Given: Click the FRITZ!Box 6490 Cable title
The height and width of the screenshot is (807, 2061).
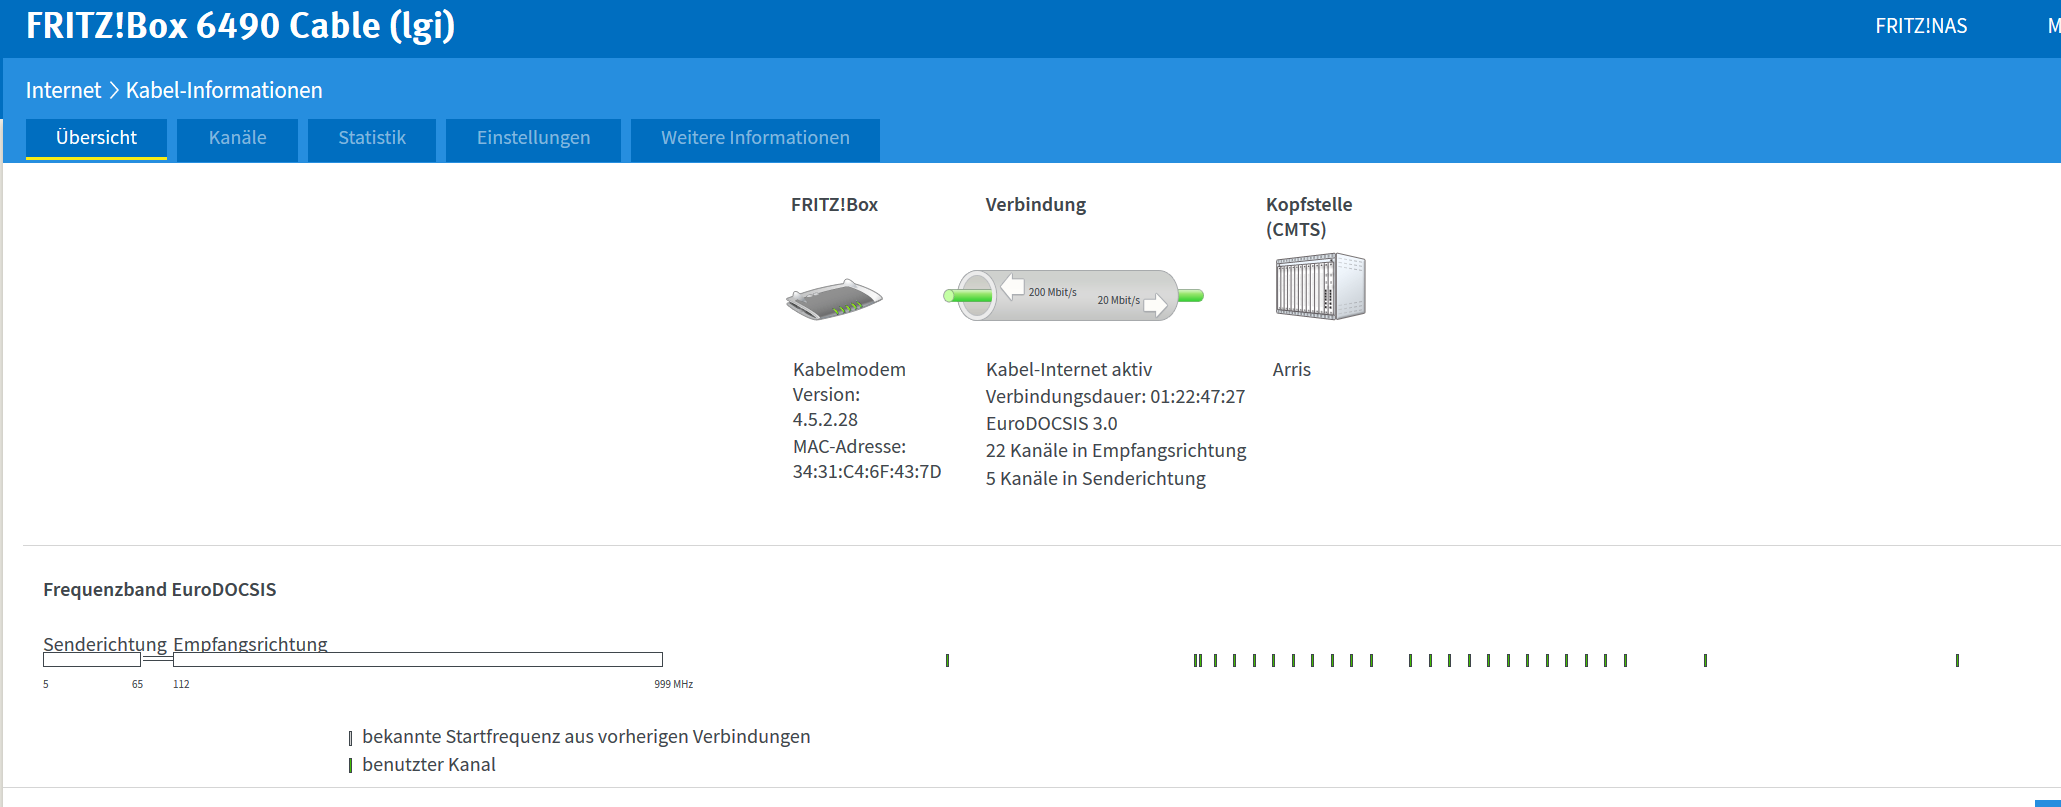Looking at the screenshot, I should click(x=240, y=26).
